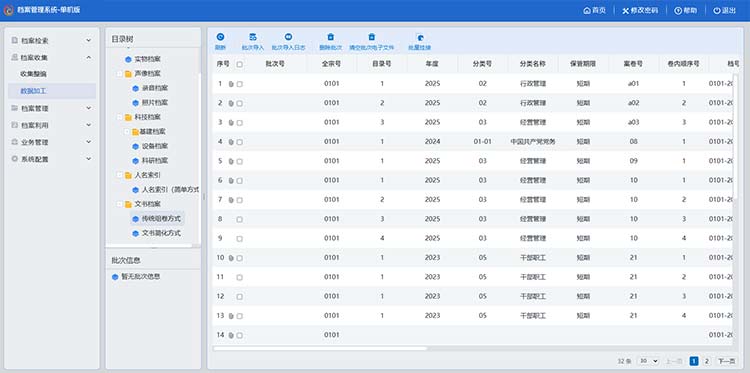Expand the 档案利用 sidebar chevron
Image resolution: width=750 pixels, height=373 pixels.
tap(88, 125)
